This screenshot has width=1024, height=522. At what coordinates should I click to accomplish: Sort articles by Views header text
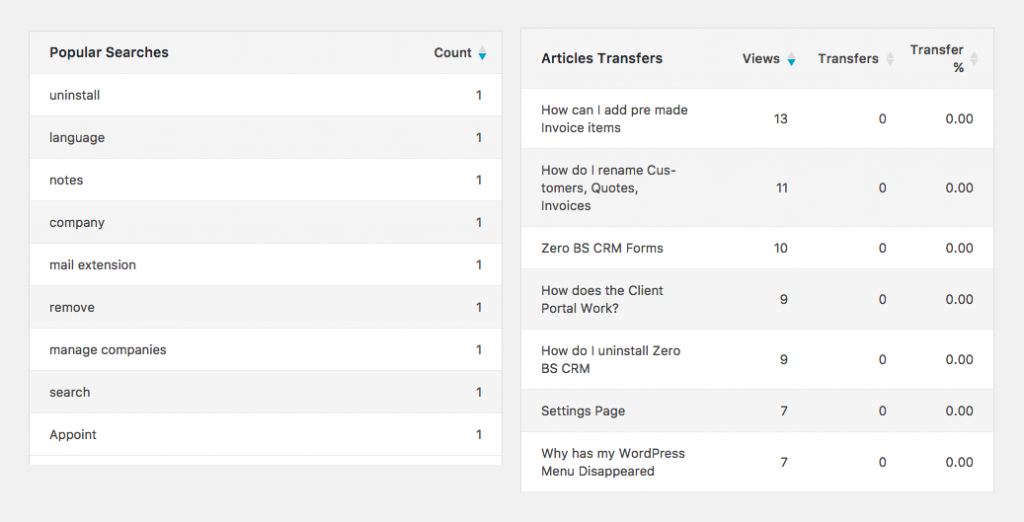click(760, 59)
